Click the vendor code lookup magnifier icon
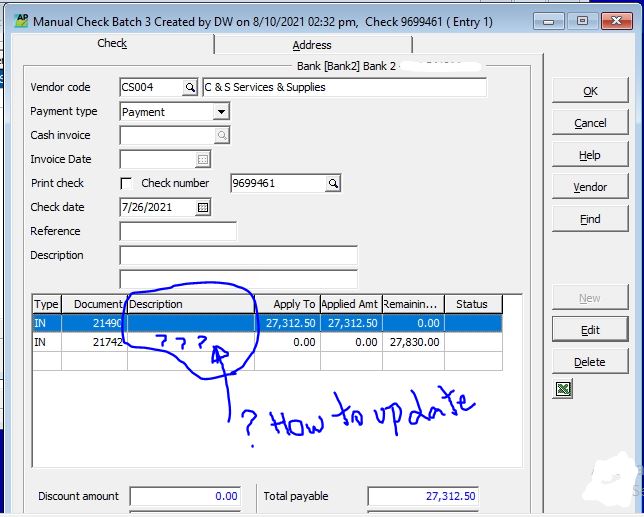Viewport: 644px width, 517px height. point(190,88)
